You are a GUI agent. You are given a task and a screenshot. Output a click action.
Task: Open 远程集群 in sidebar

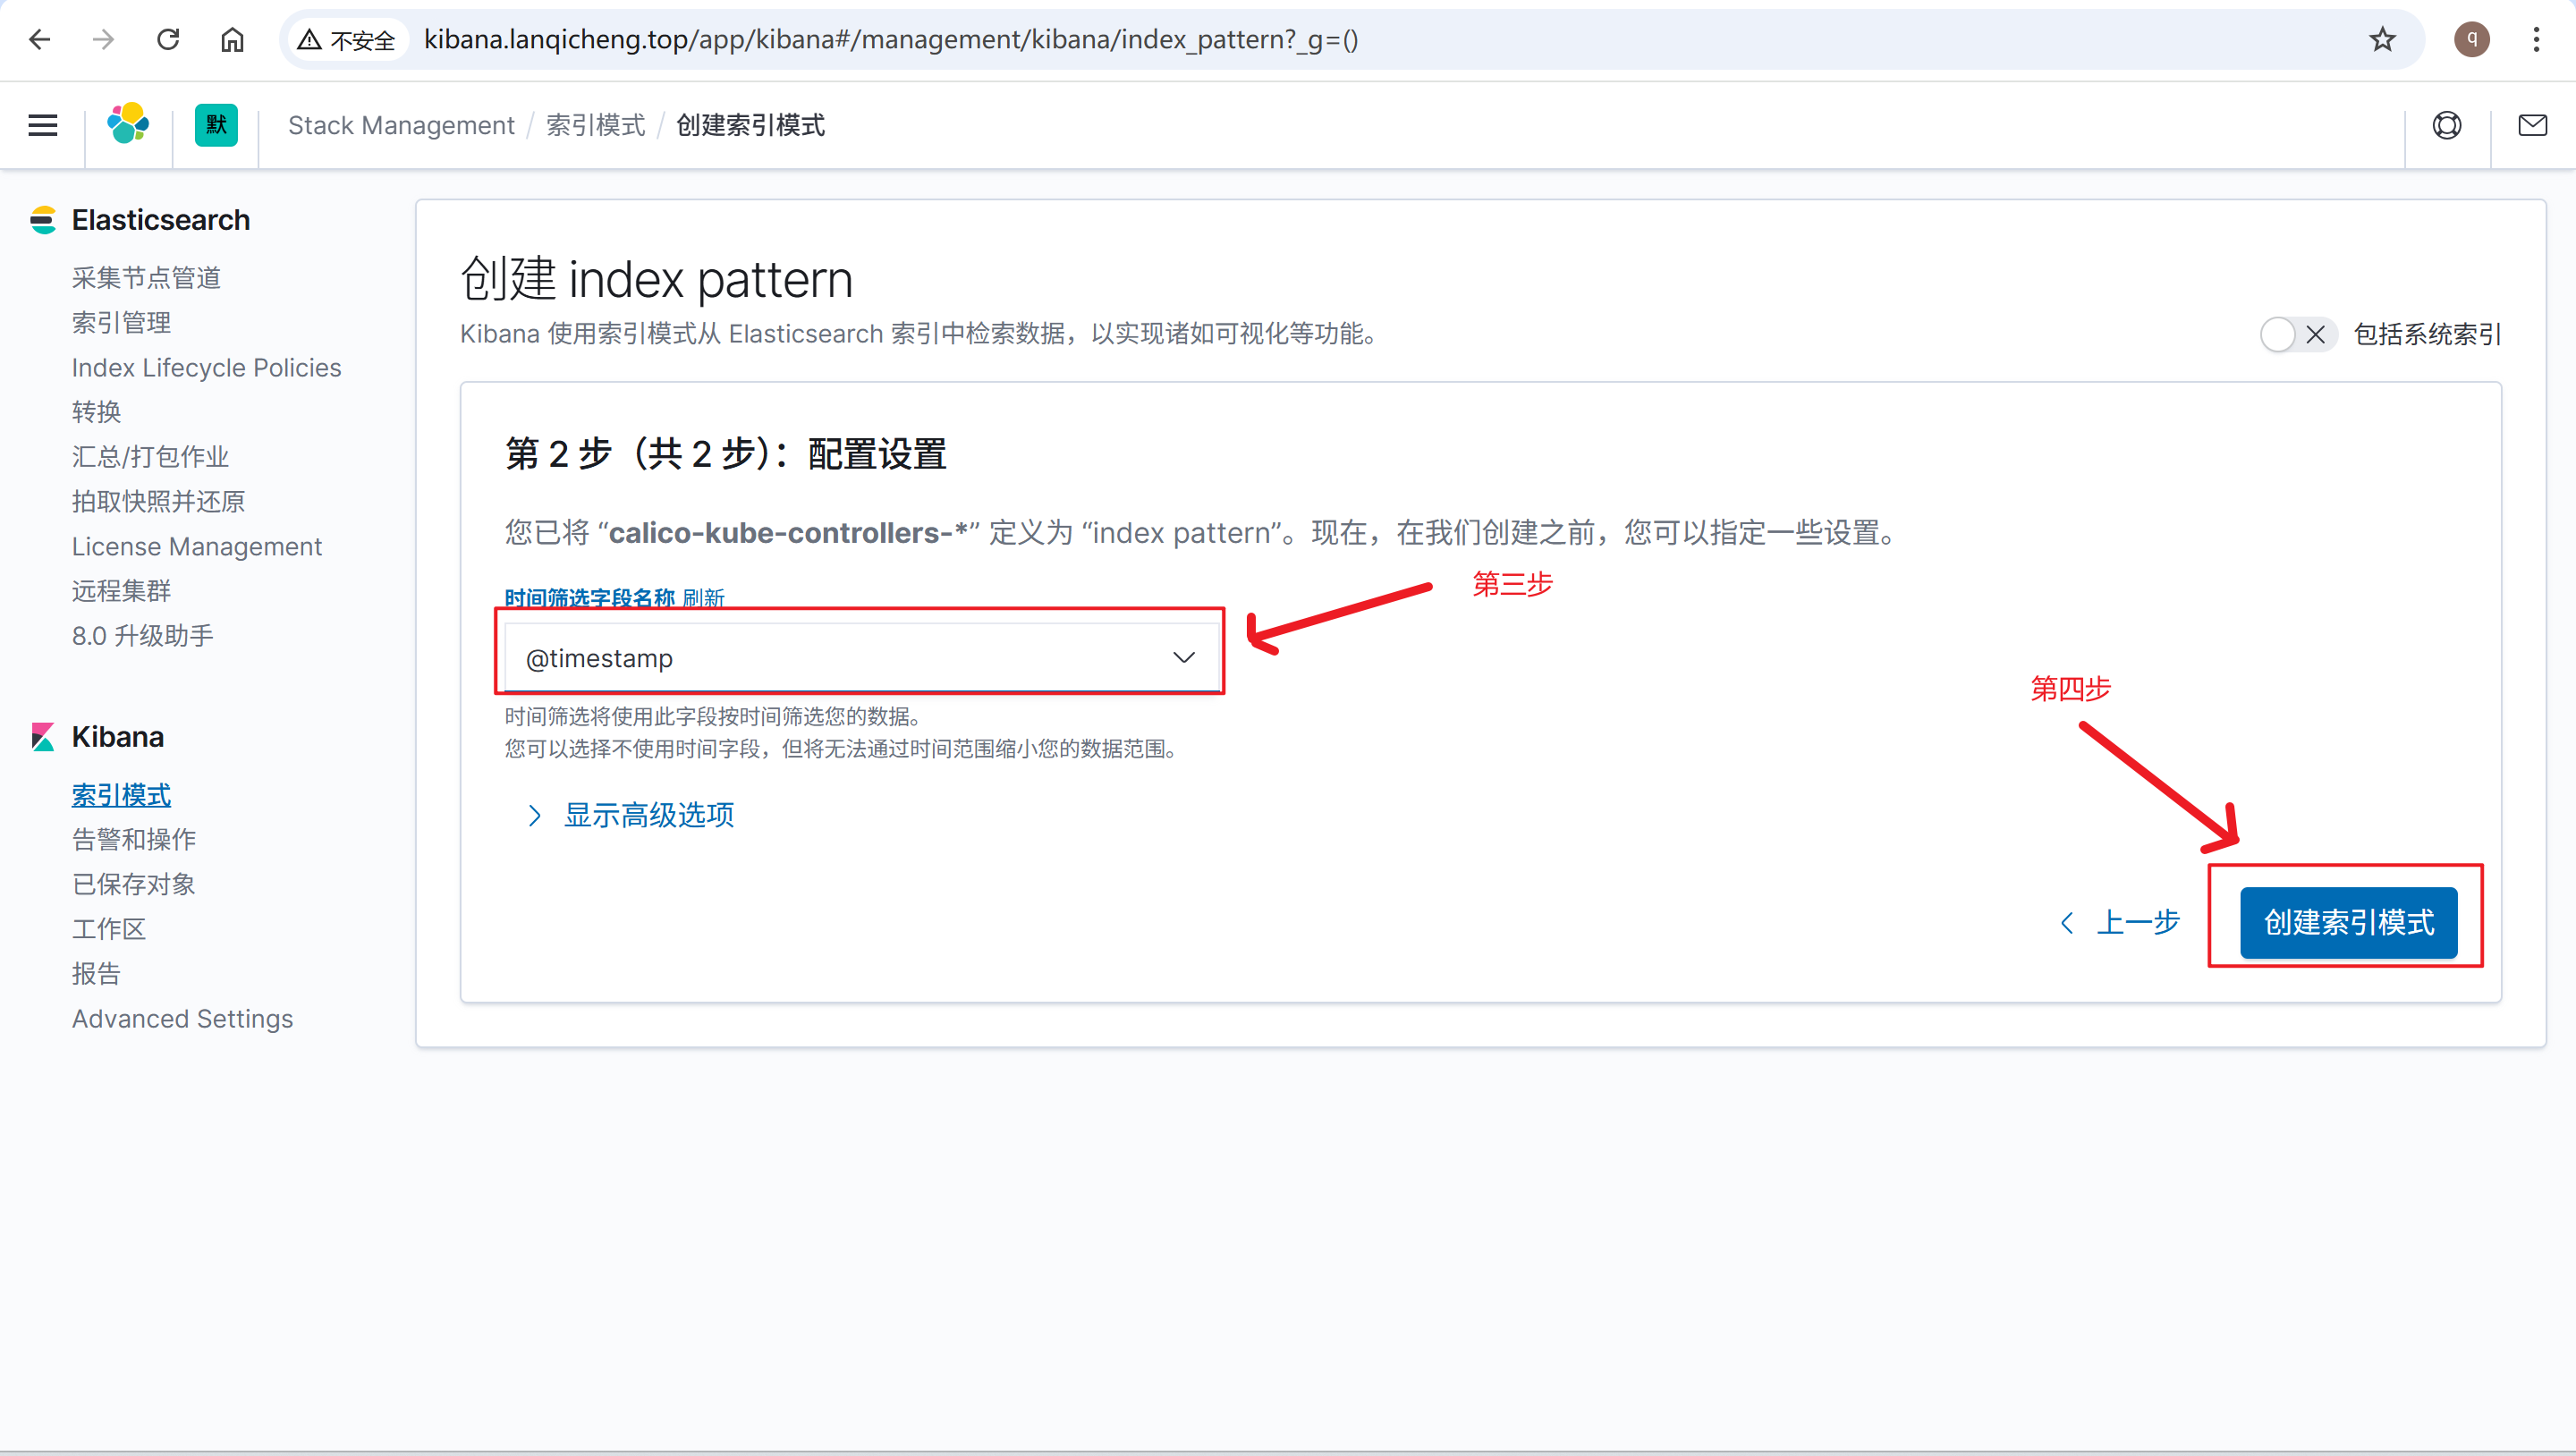(121, 591)
